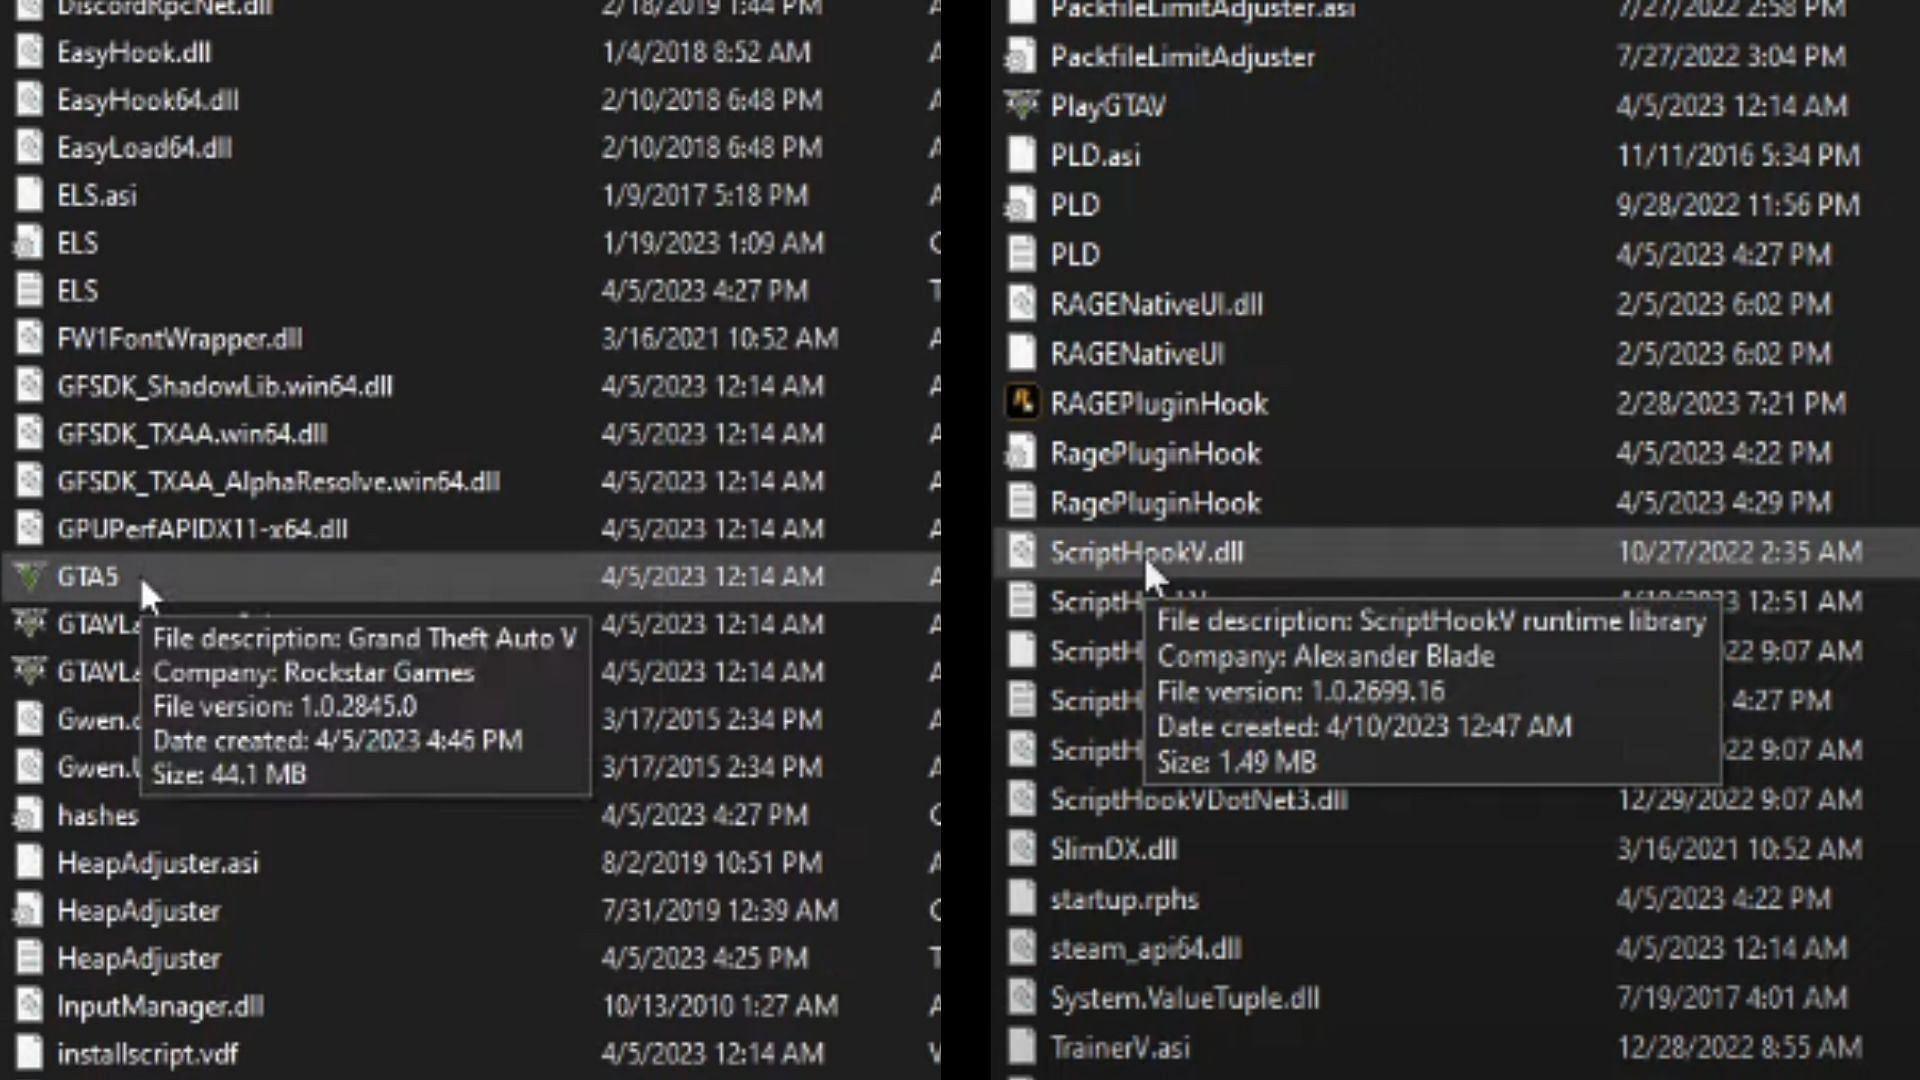The height and width of the screenshot is (1080, 1920).
Task: Select RAGEPluginHook dated 2/28/2023
Action: [x=1159, y=403]
